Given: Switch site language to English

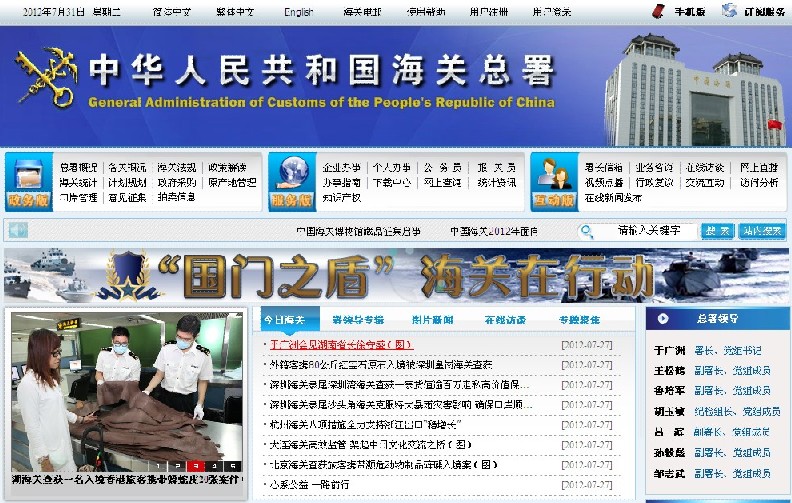Looking at the screenshot, I should click(x=299, y=12).
